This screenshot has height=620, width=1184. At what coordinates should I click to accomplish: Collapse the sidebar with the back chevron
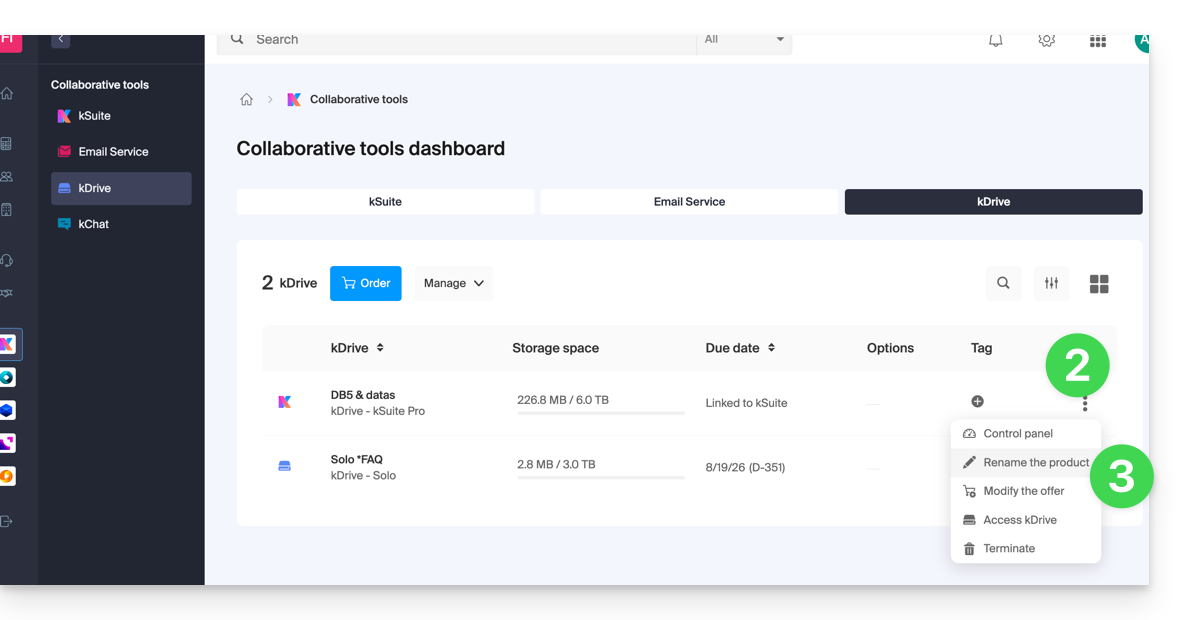pyautogui.click(x=60, y=39)
